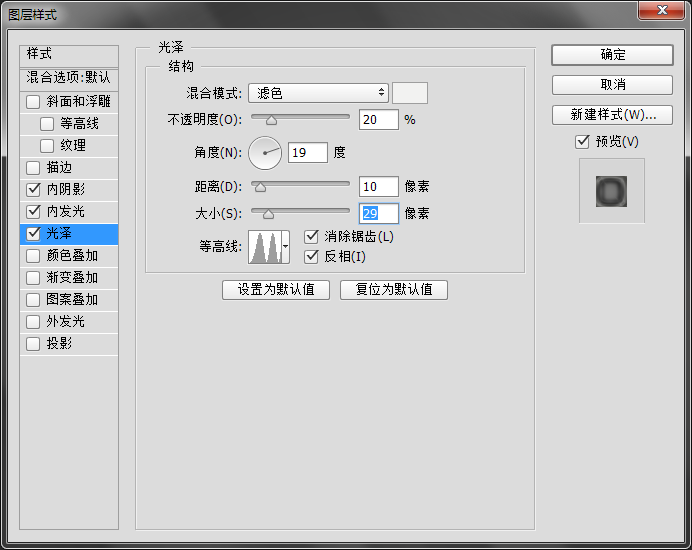Select the 内发光 style row label
The image size is (692, 550).
coord(66,211)
